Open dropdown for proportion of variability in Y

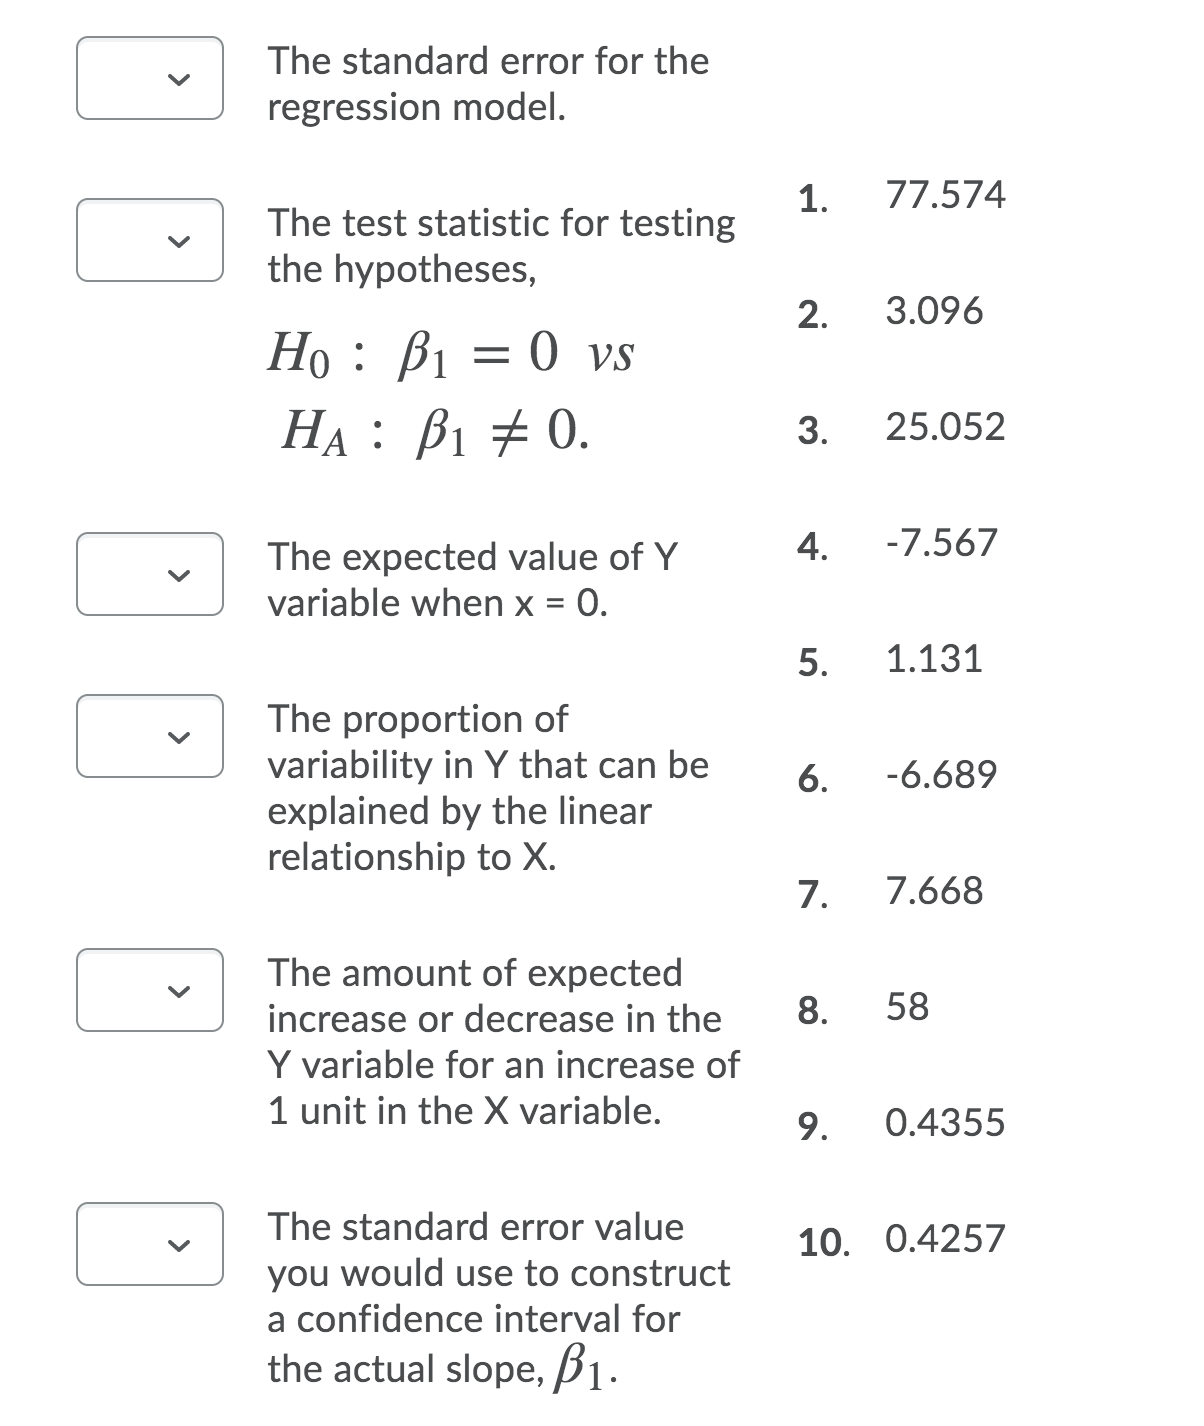pos(150,736)
